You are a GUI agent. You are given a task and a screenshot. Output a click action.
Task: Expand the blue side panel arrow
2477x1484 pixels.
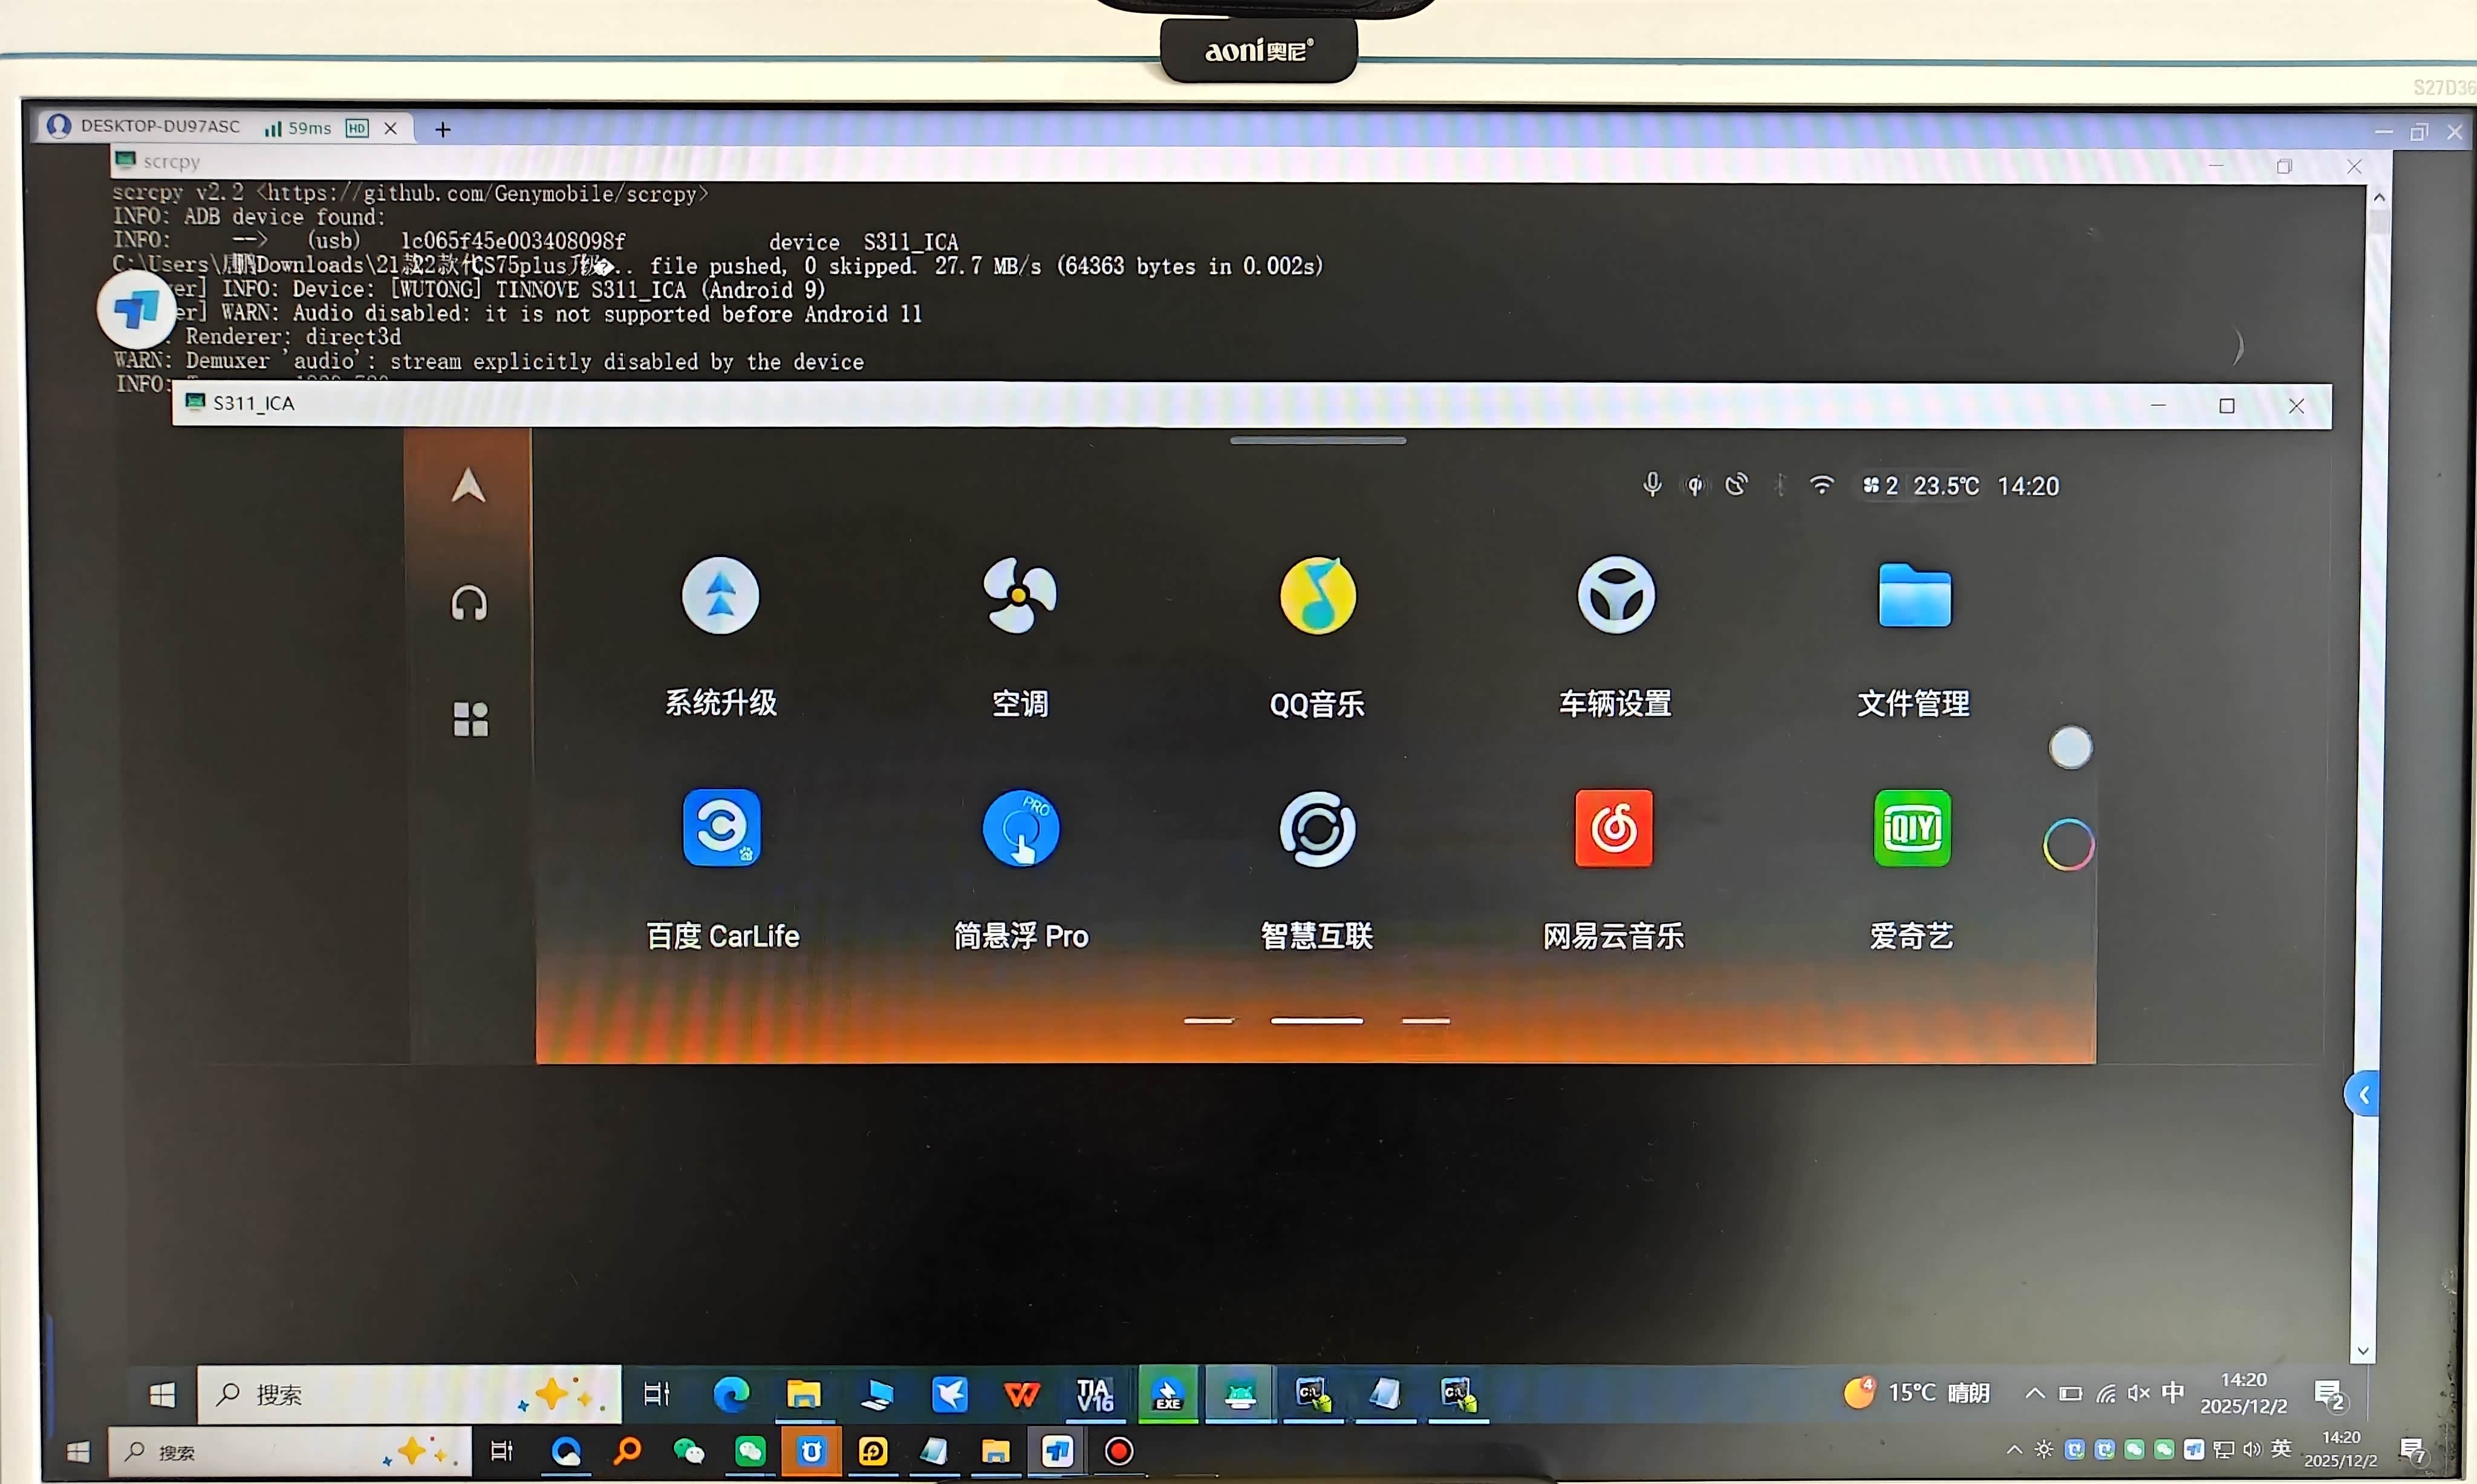click(x=2363, y=1095)
